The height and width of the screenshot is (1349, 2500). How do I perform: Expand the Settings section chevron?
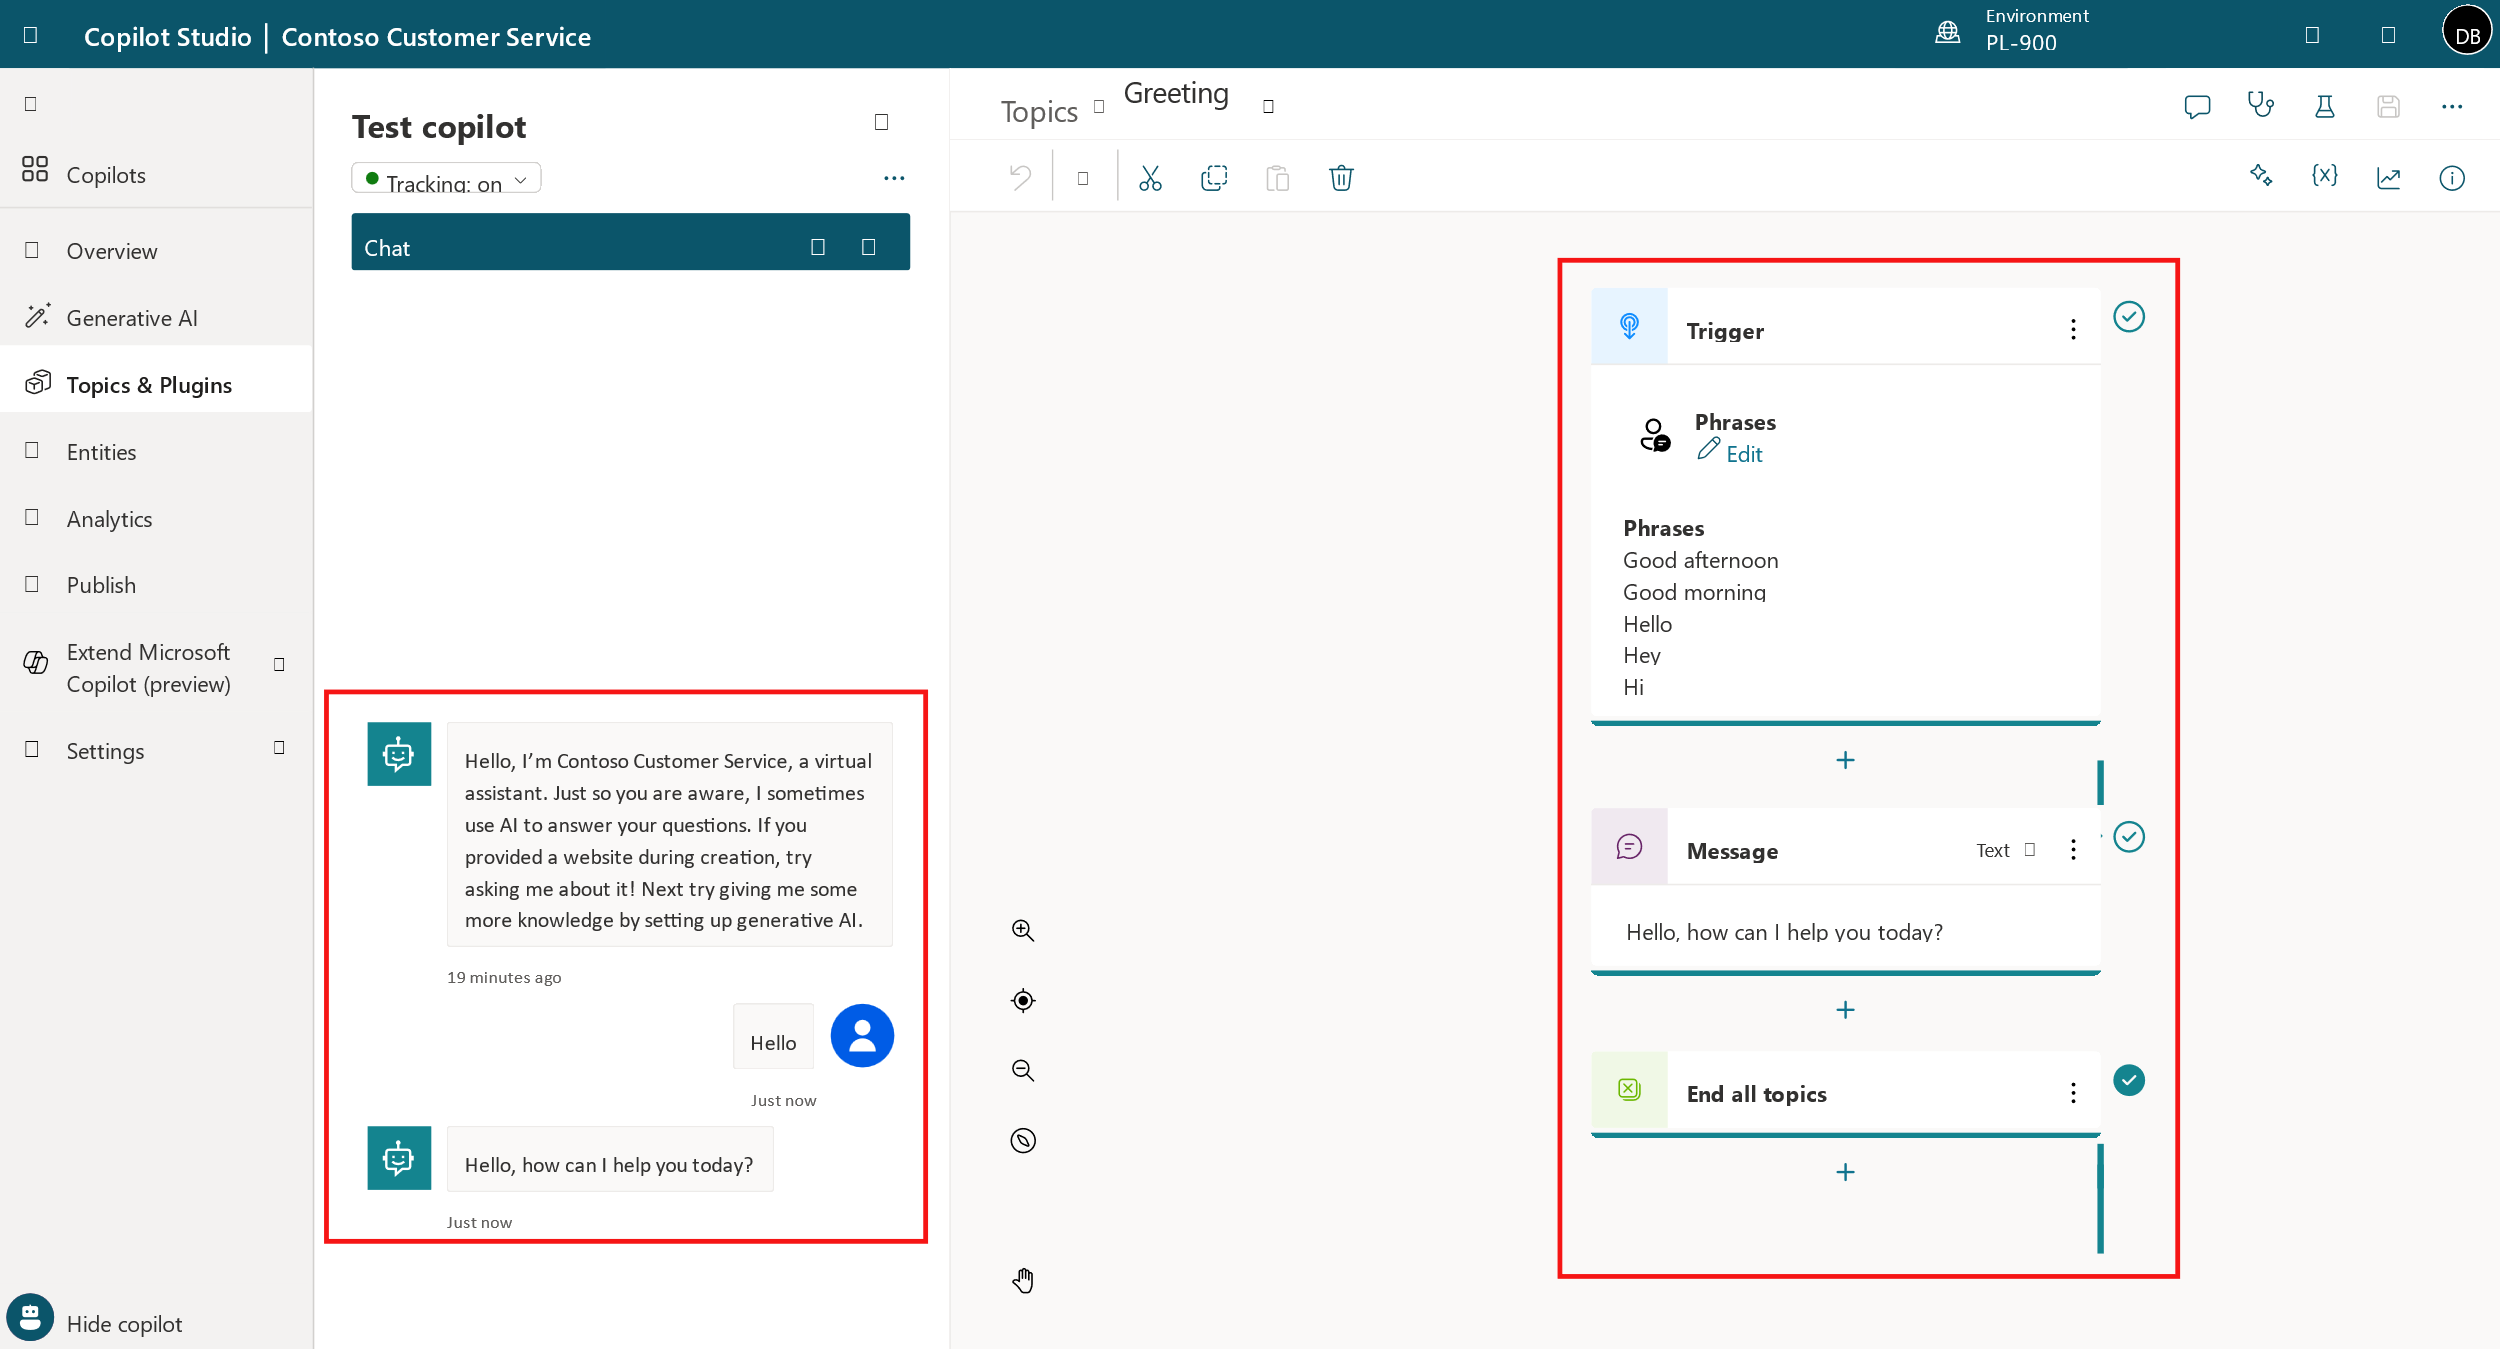point(279,748)
